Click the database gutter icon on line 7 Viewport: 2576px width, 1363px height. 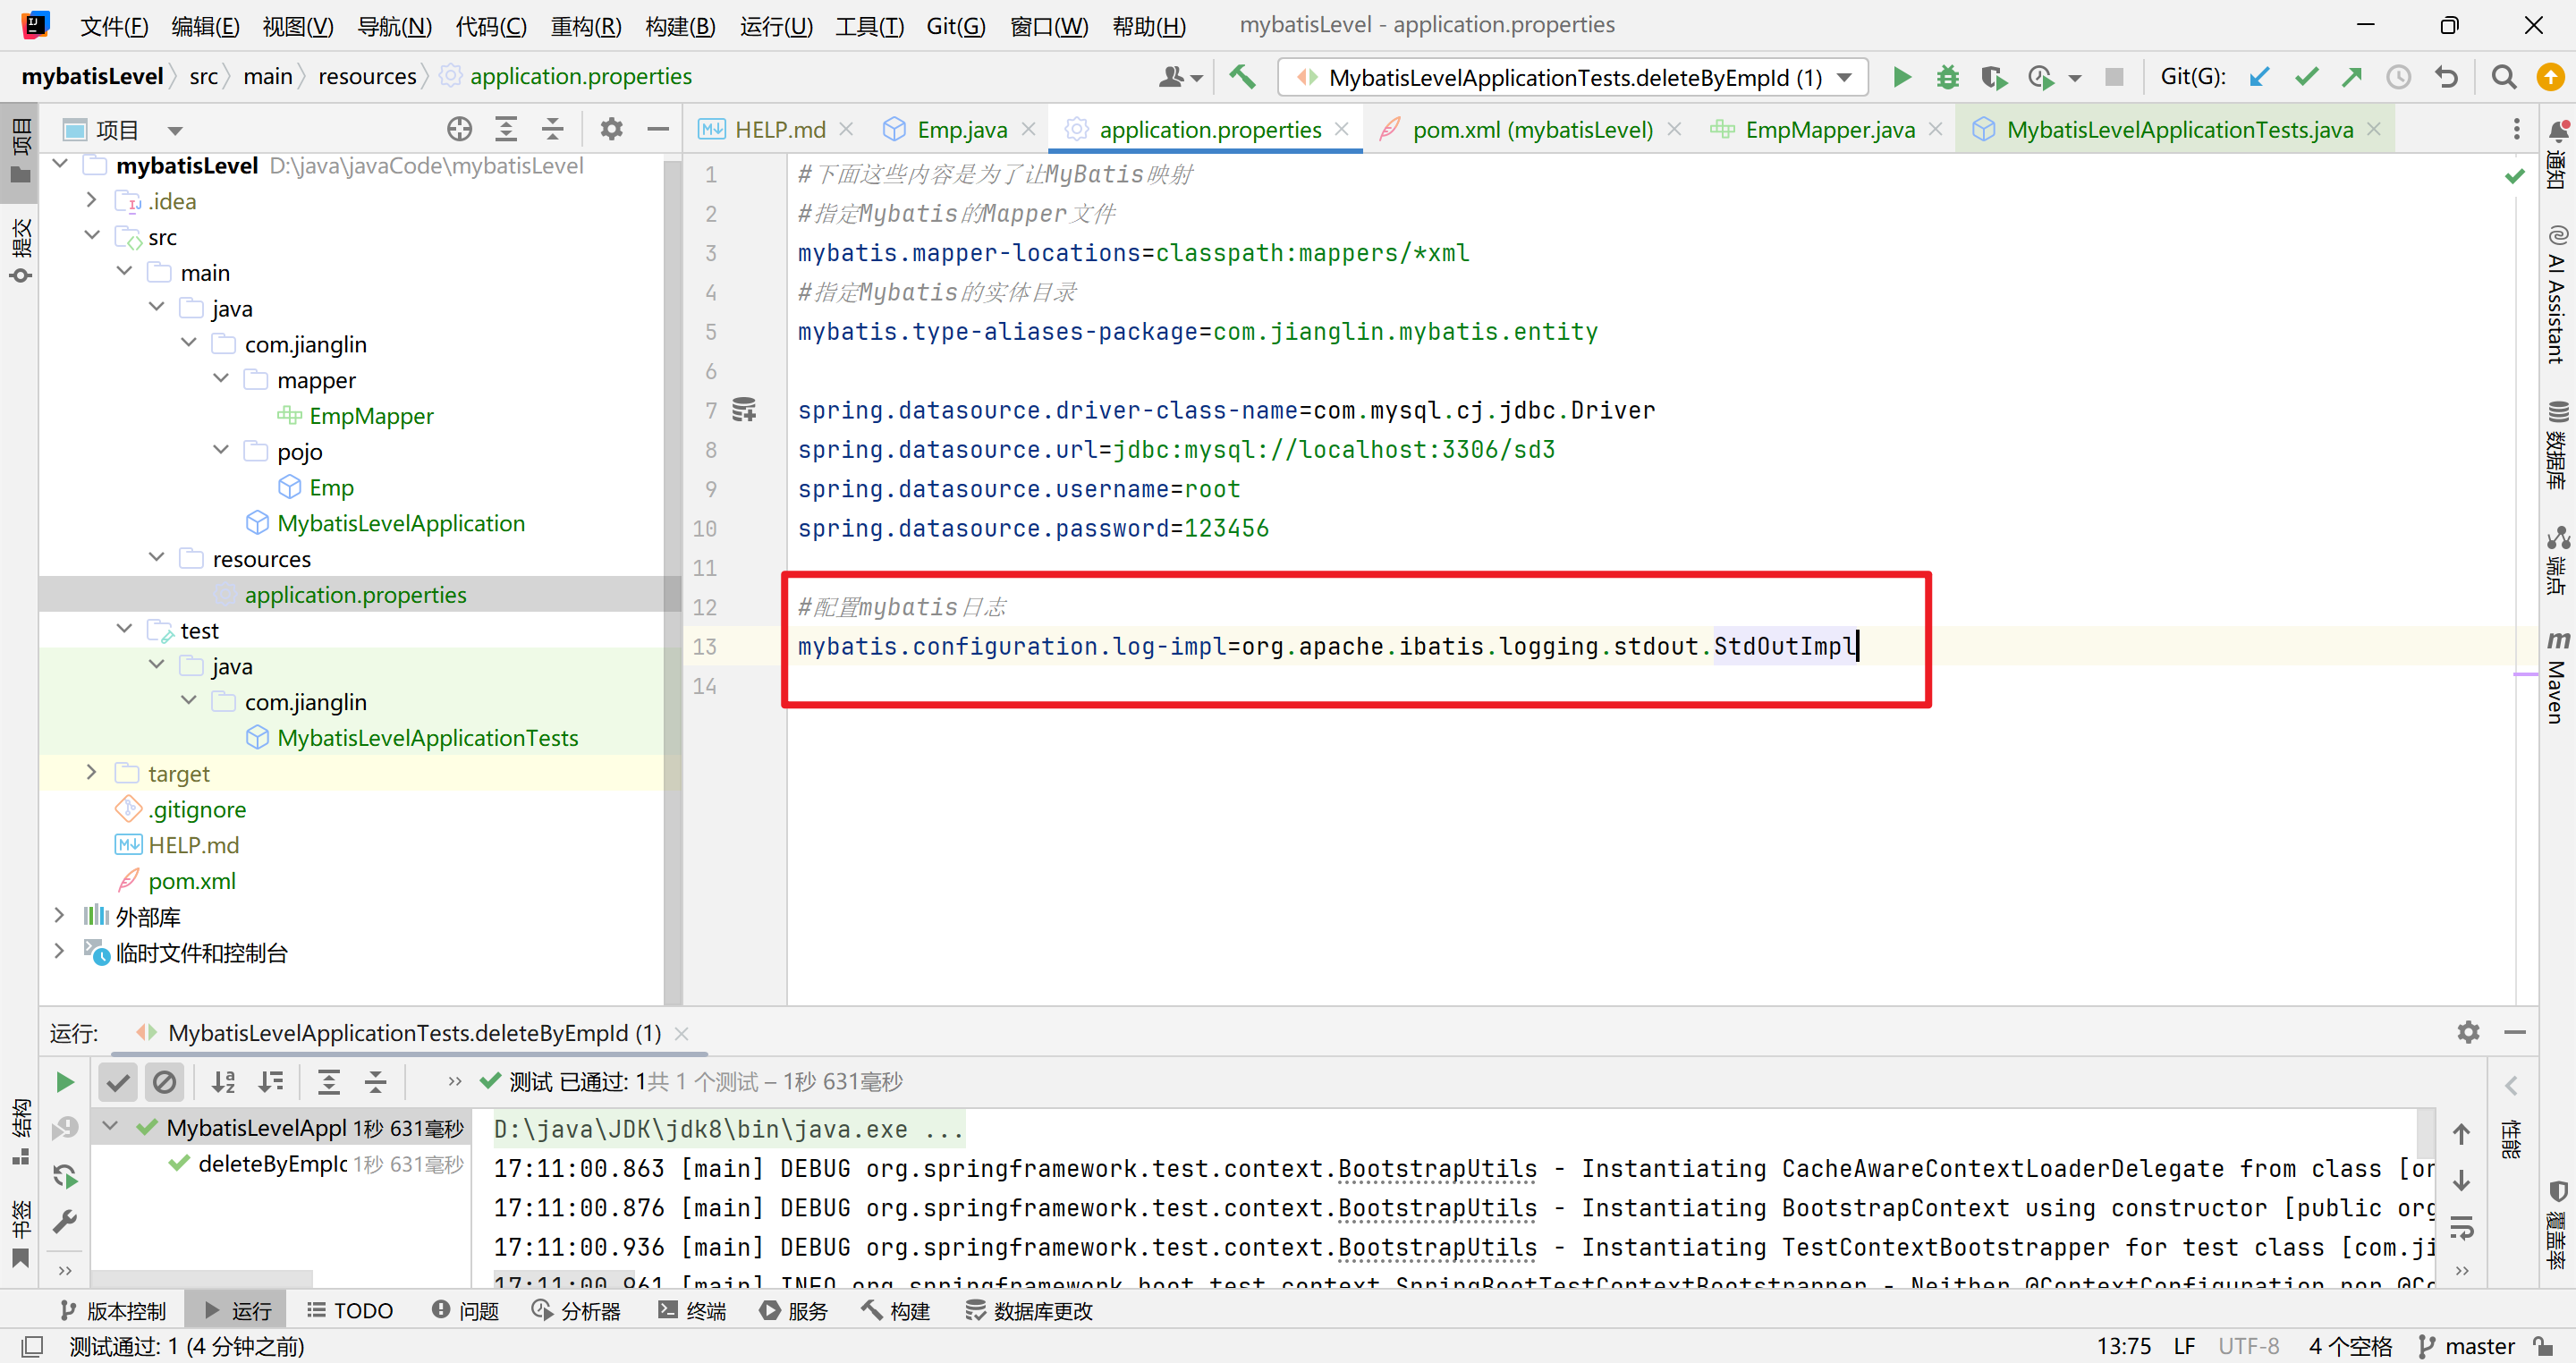tap(744, 410)
